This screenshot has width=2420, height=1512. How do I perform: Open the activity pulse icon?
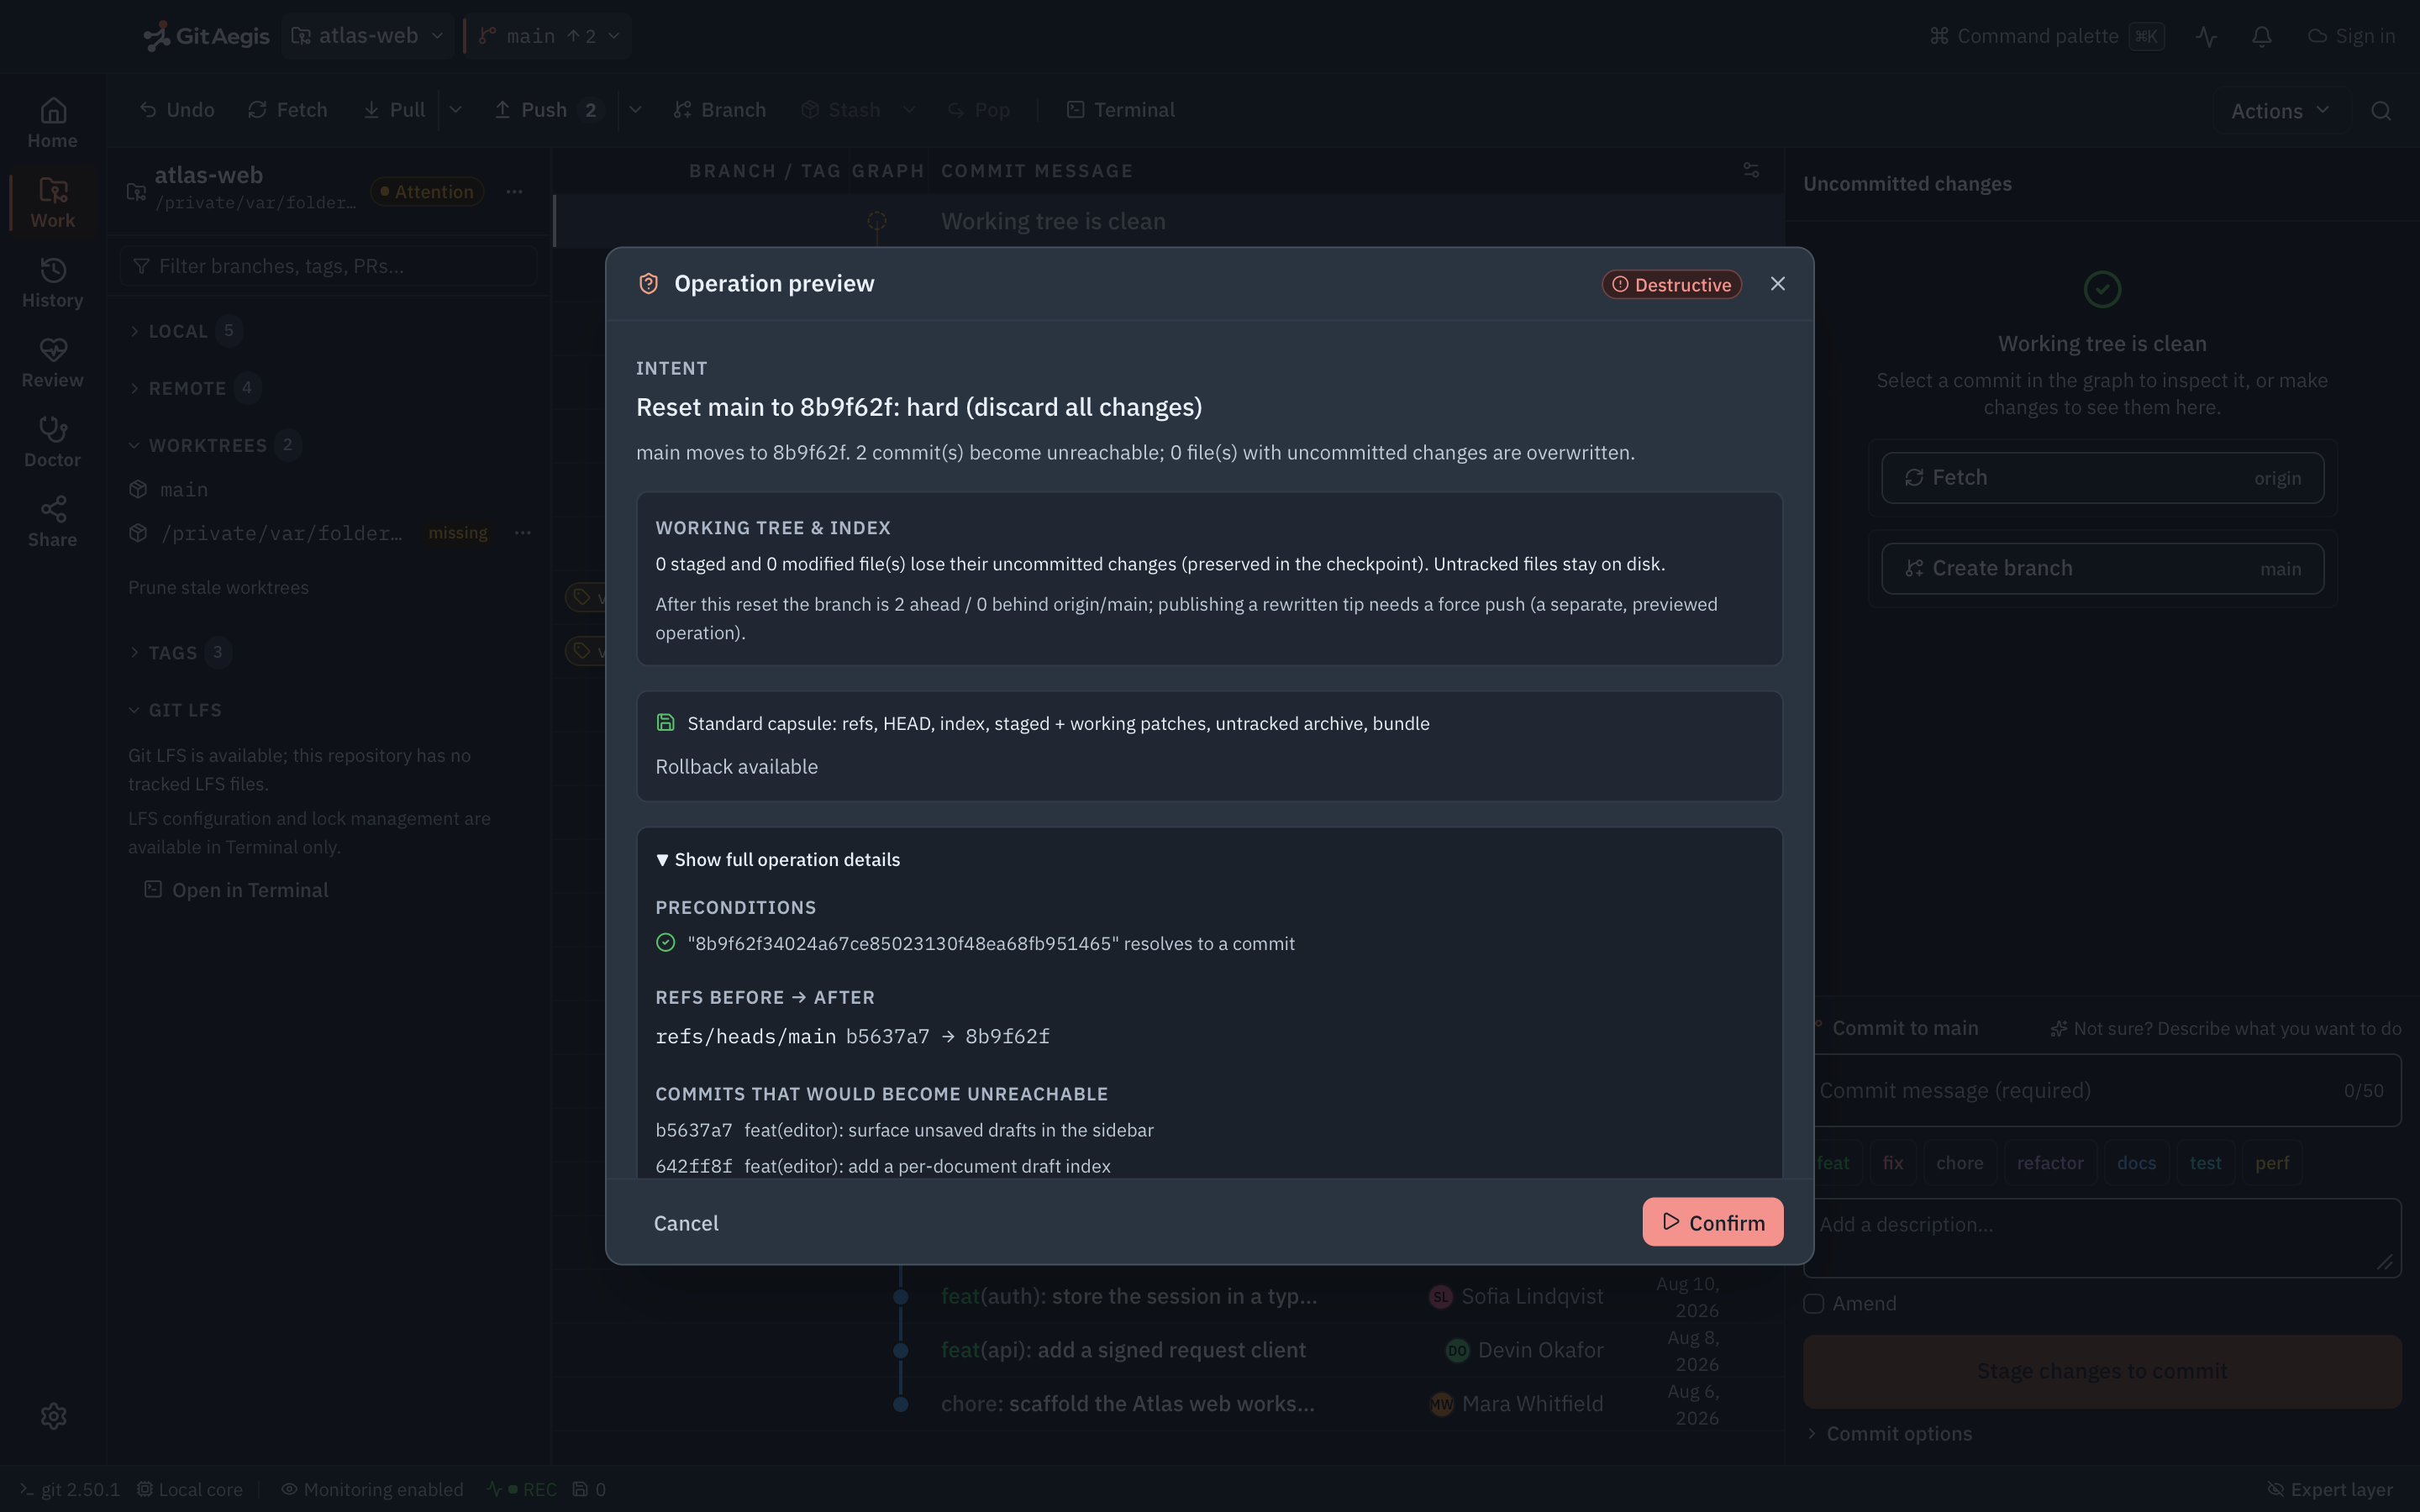pos(2207,36)
